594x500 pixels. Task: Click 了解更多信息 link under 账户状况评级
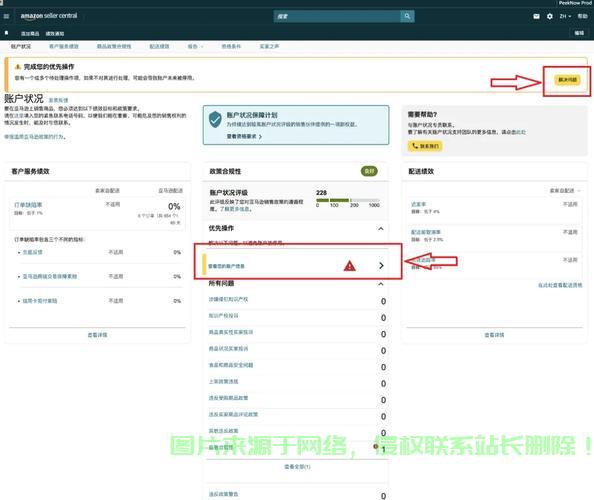click(x=234, y=209)
